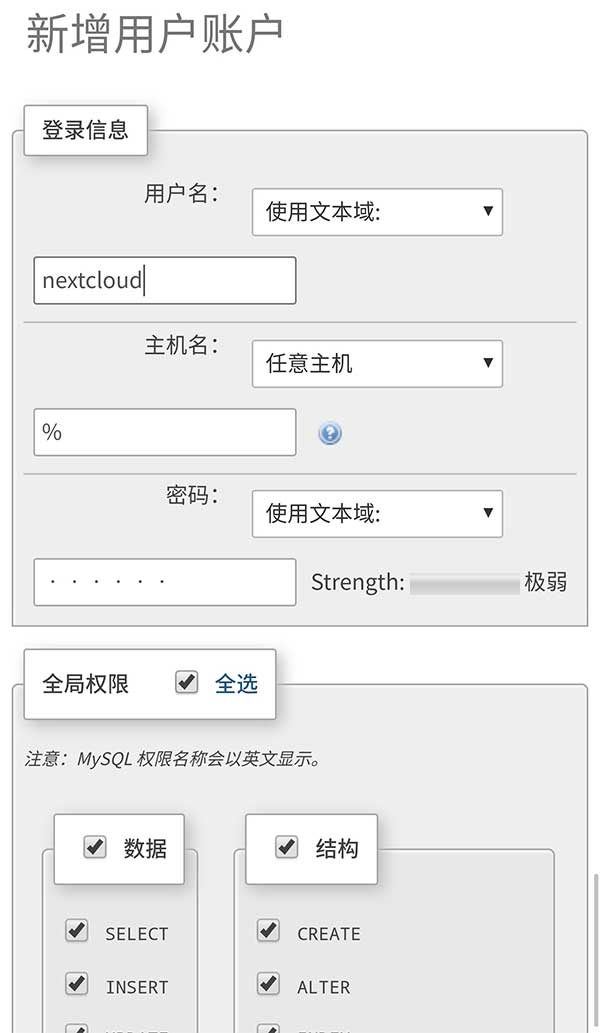Select the hostname field containing %
The width and height of the screenshot is (600, 1033).
pyautogui.click(x=163, y=431)
